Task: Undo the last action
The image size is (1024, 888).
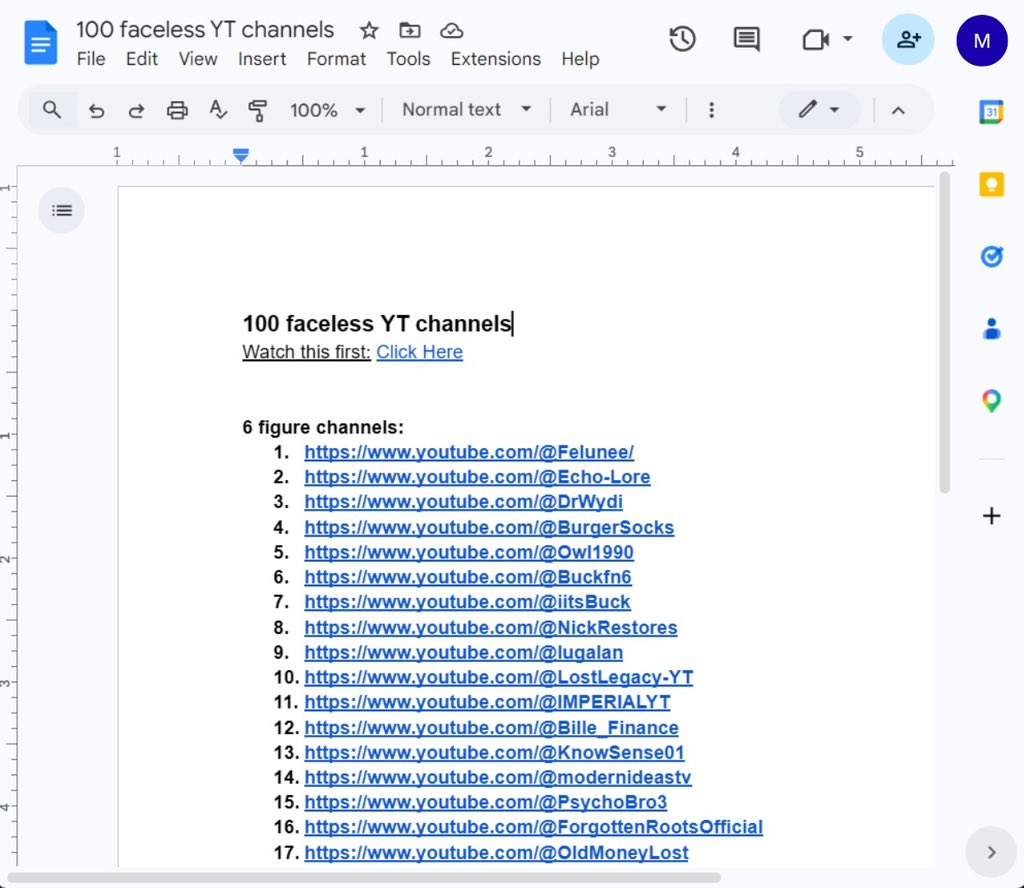Action: 96,110
